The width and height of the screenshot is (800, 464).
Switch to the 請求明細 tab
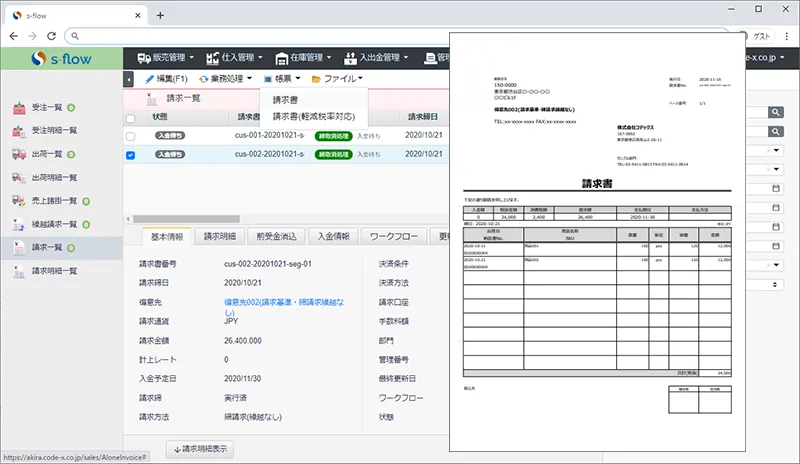coord(220,237)
